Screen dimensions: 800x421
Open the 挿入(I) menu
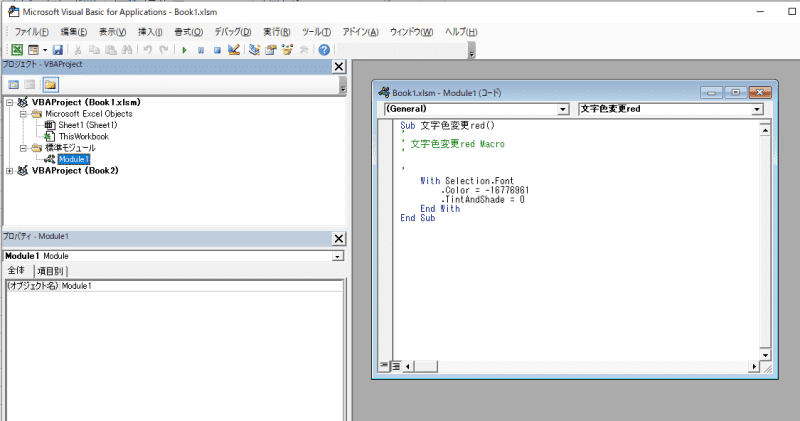150,32
